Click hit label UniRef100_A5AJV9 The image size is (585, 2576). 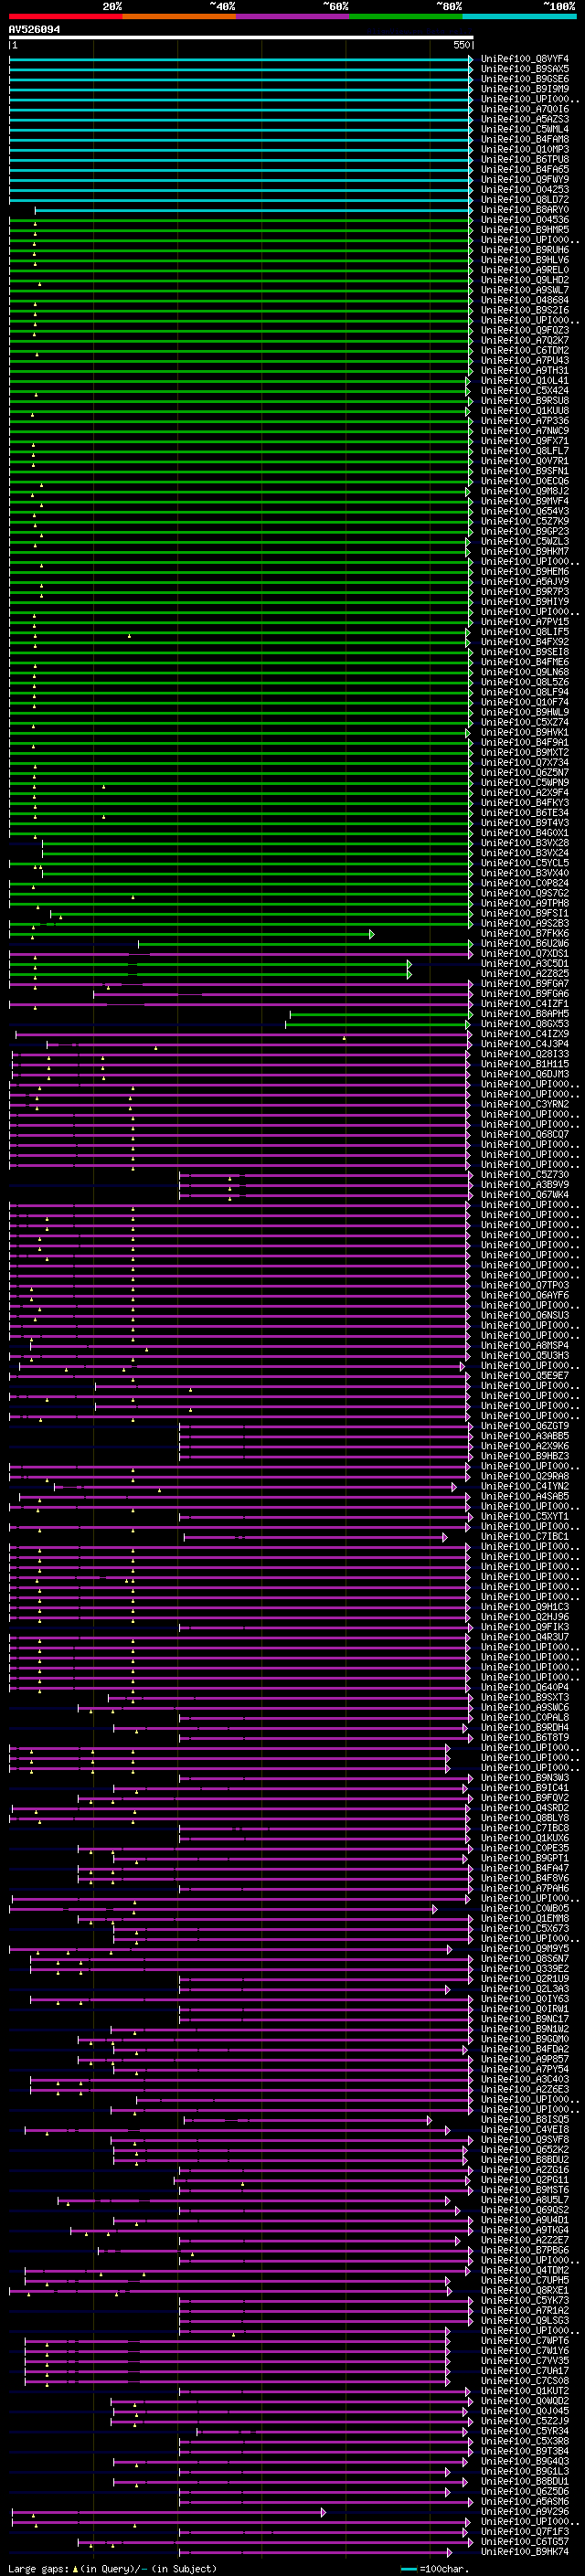[525, 582]
